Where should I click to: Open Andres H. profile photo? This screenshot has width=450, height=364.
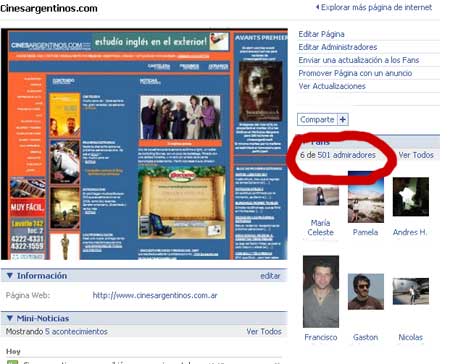click(411, 197)
